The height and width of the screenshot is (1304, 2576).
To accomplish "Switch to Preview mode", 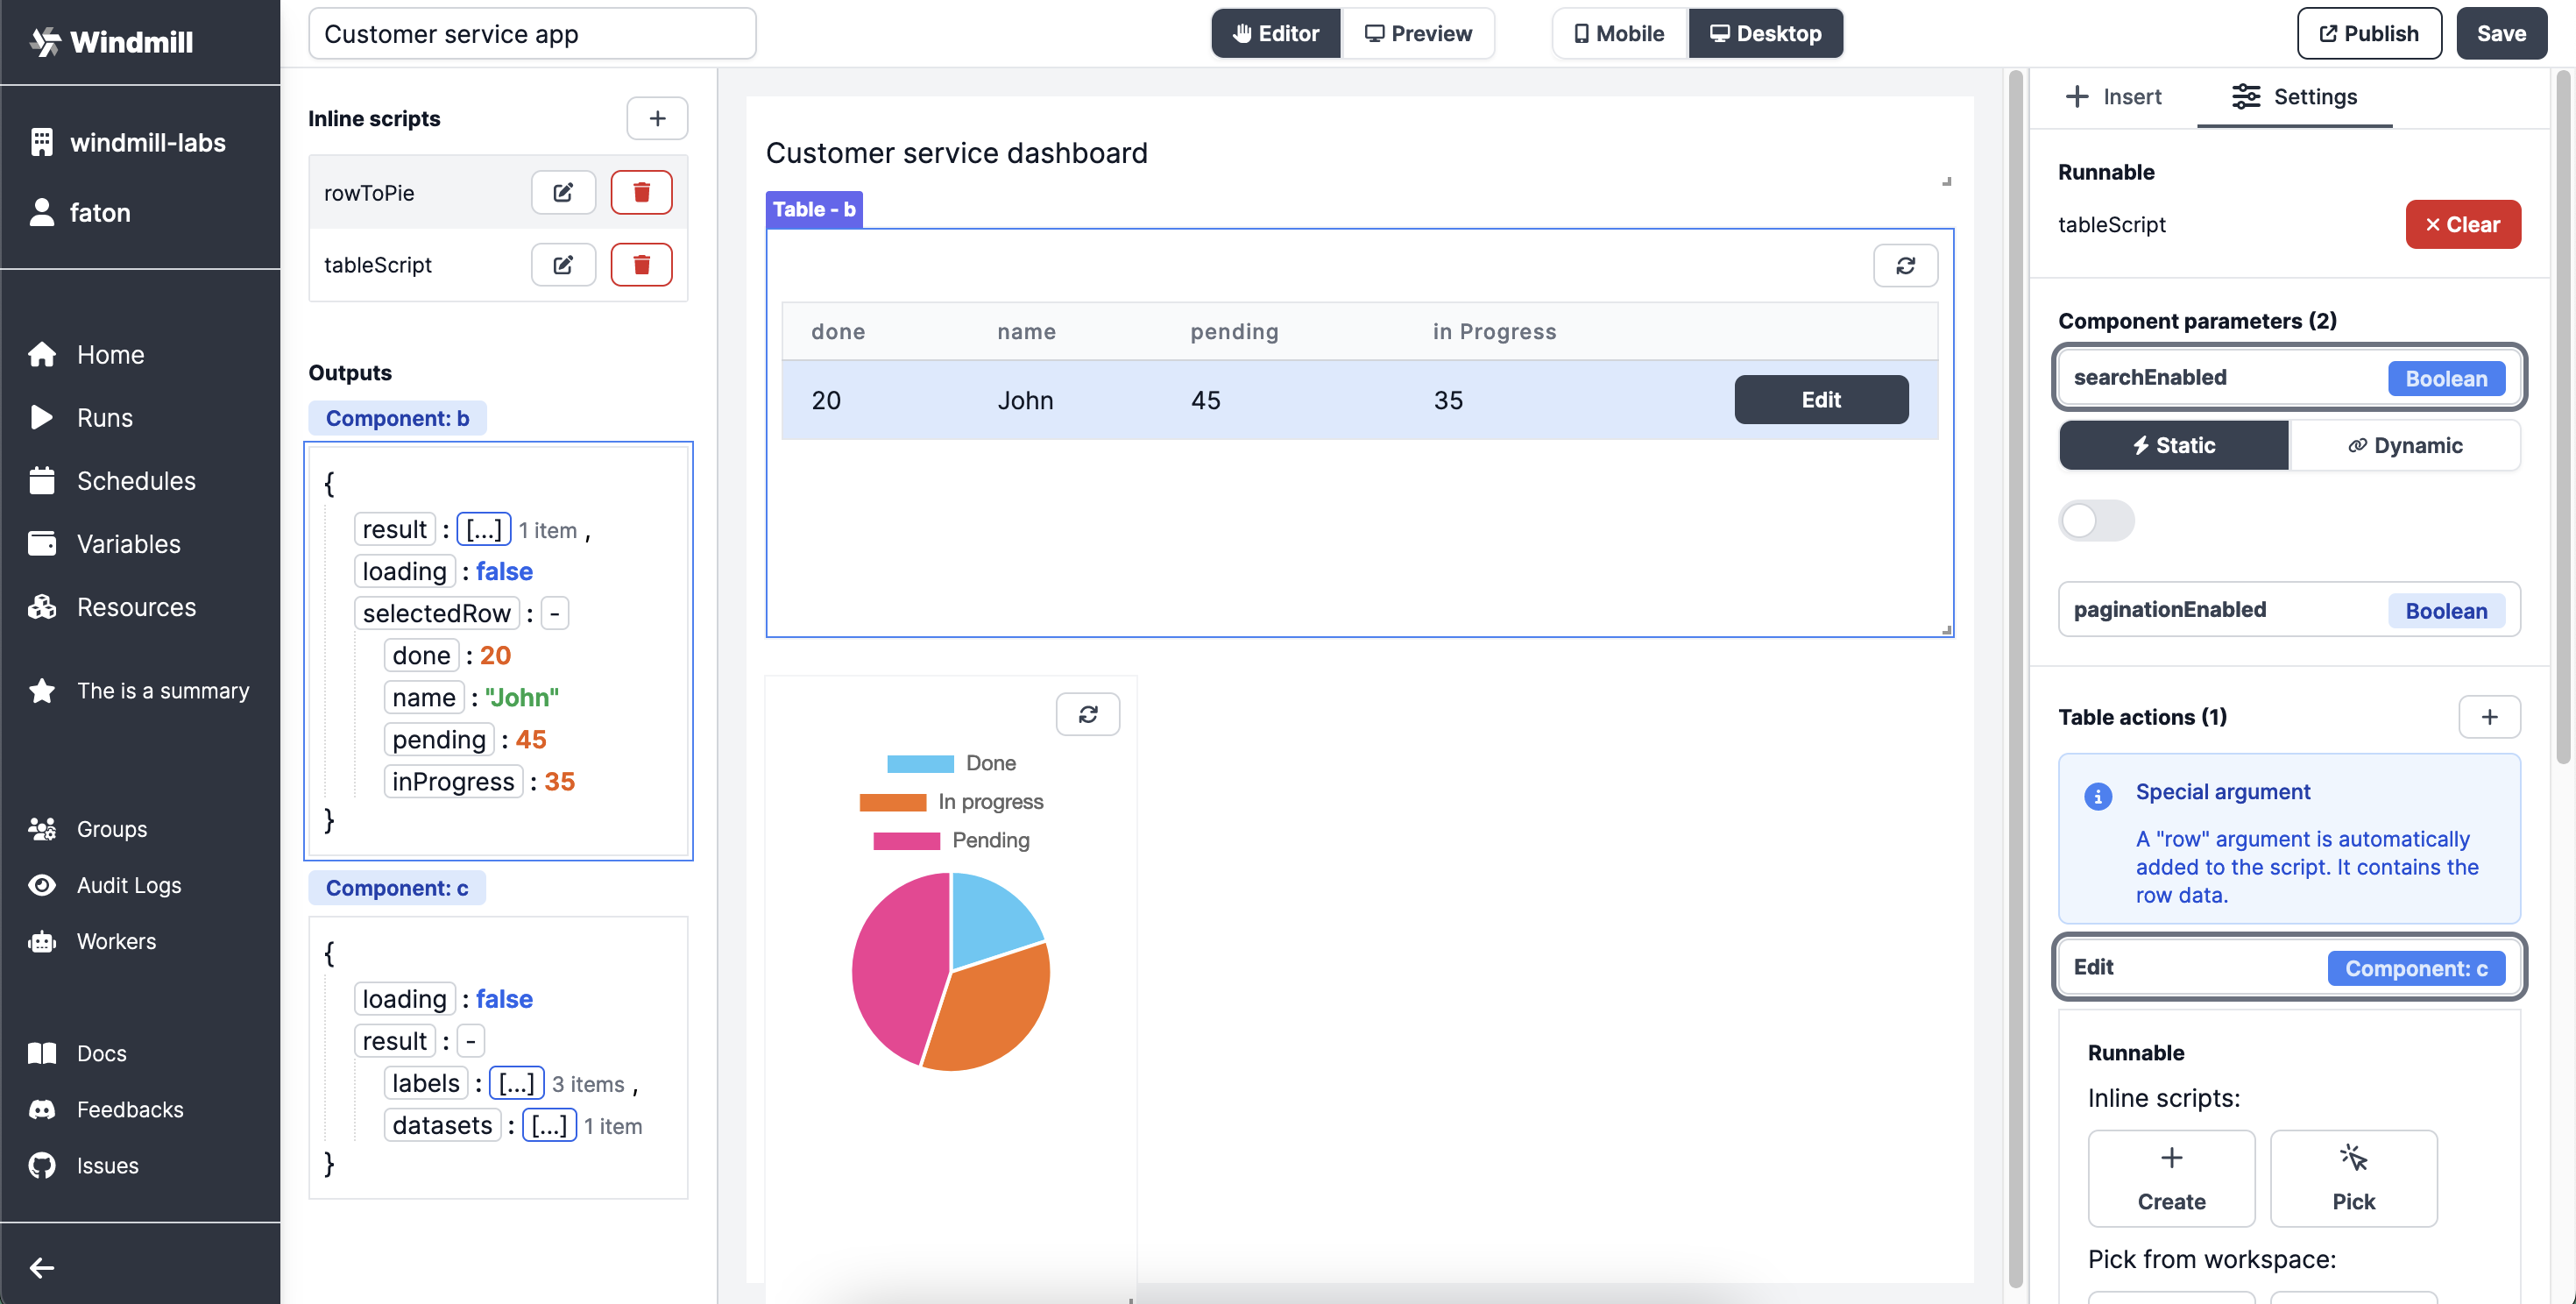I will [1418, 33].
